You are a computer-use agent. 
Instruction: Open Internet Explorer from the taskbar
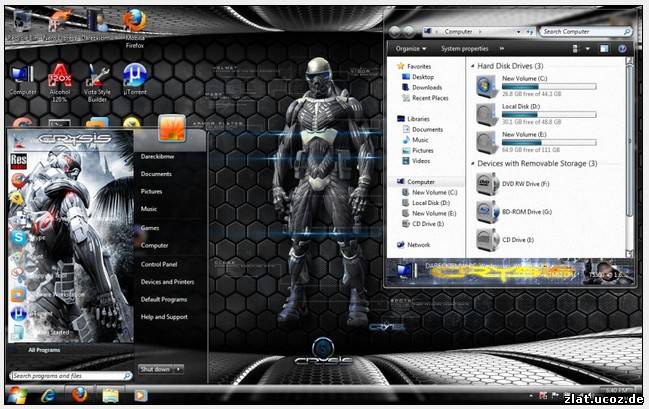49,395
